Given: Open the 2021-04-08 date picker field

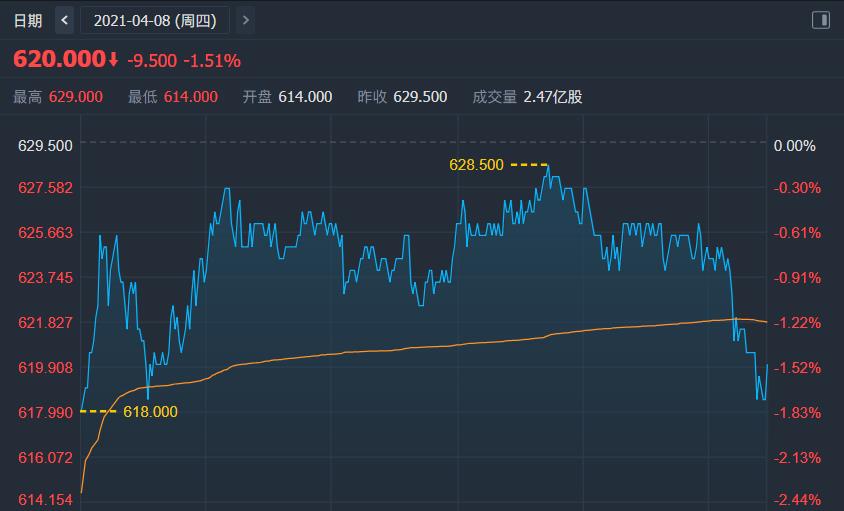Looking at the screenshot, I should click(x=155, y=19).
